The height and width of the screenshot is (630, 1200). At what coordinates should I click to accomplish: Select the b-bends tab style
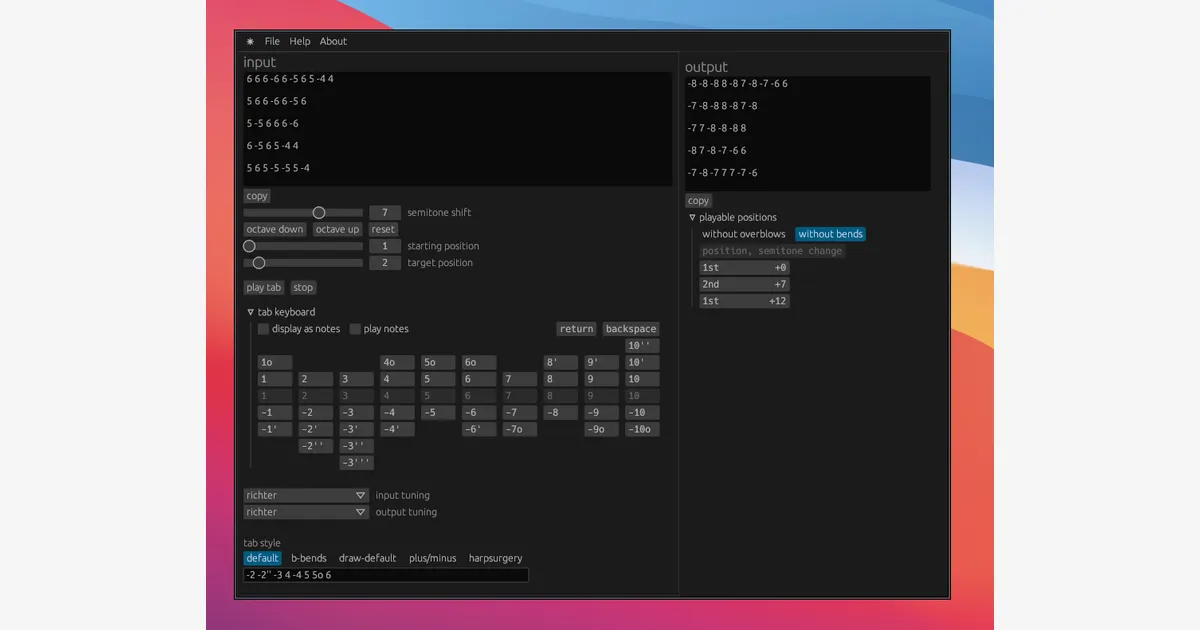[x=309, y=558]
